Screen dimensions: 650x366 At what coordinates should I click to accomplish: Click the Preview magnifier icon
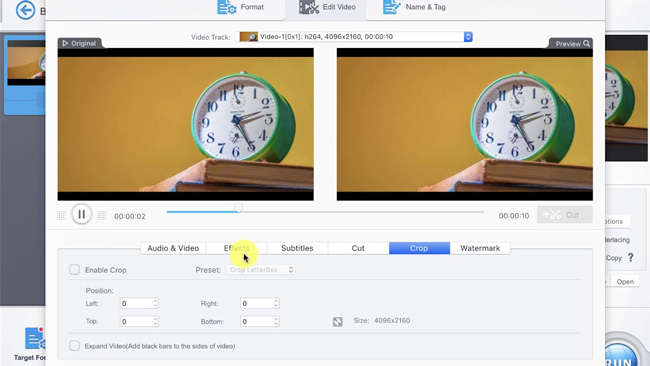click(x=587, y=44)
